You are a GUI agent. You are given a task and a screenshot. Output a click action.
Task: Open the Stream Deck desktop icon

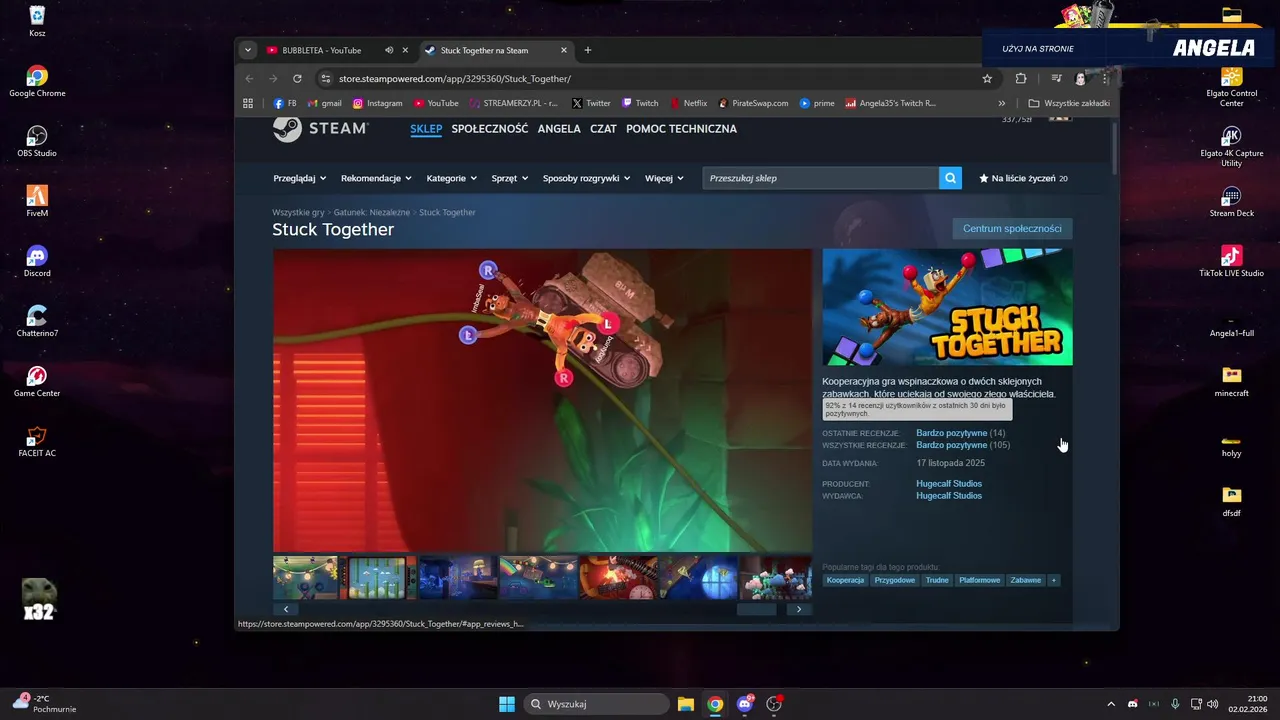(x=1232, y=201)
